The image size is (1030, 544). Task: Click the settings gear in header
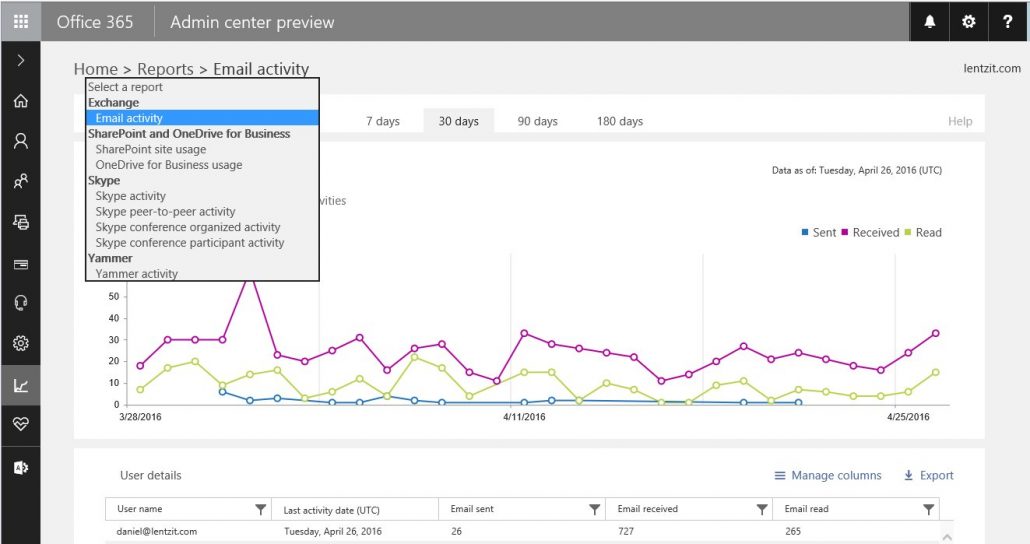tap(968, 22)
